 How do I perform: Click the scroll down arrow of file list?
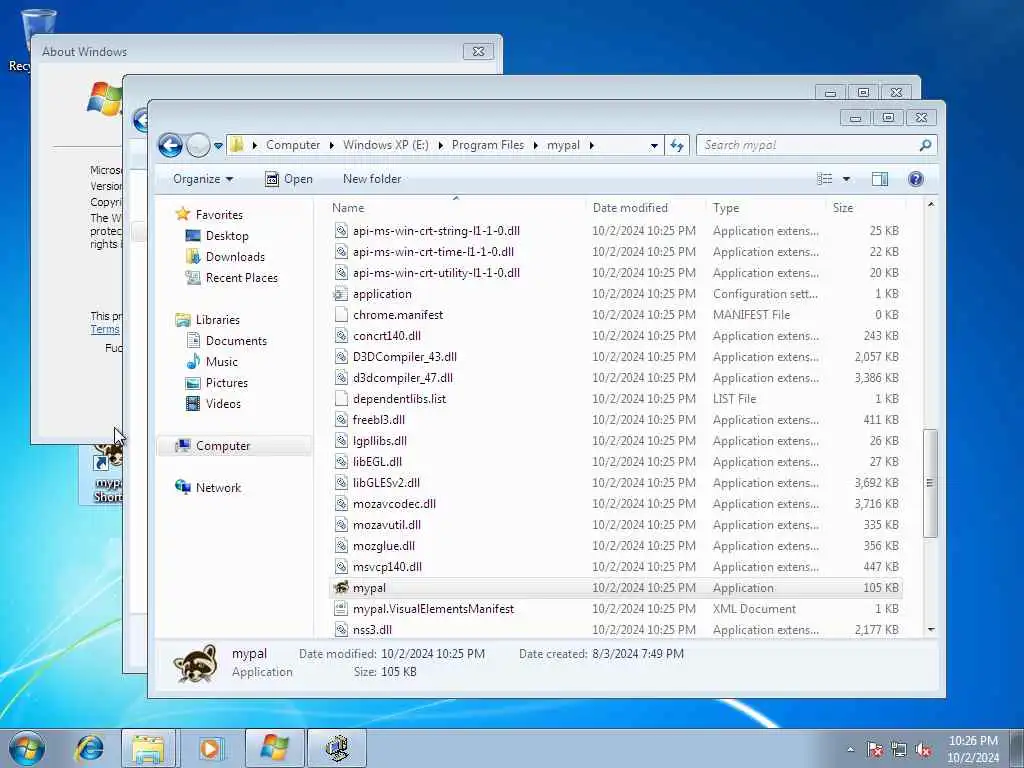coord(931,630)
